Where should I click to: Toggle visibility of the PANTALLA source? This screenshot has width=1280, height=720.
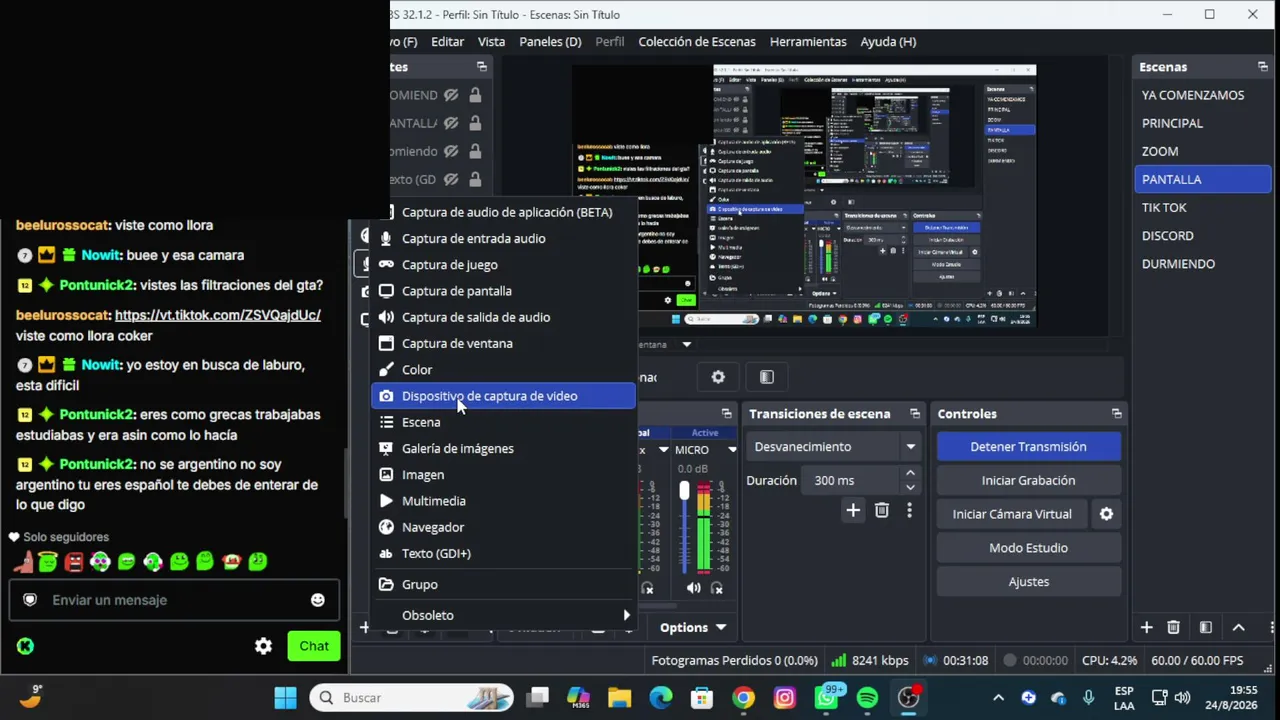coord(452,123)
